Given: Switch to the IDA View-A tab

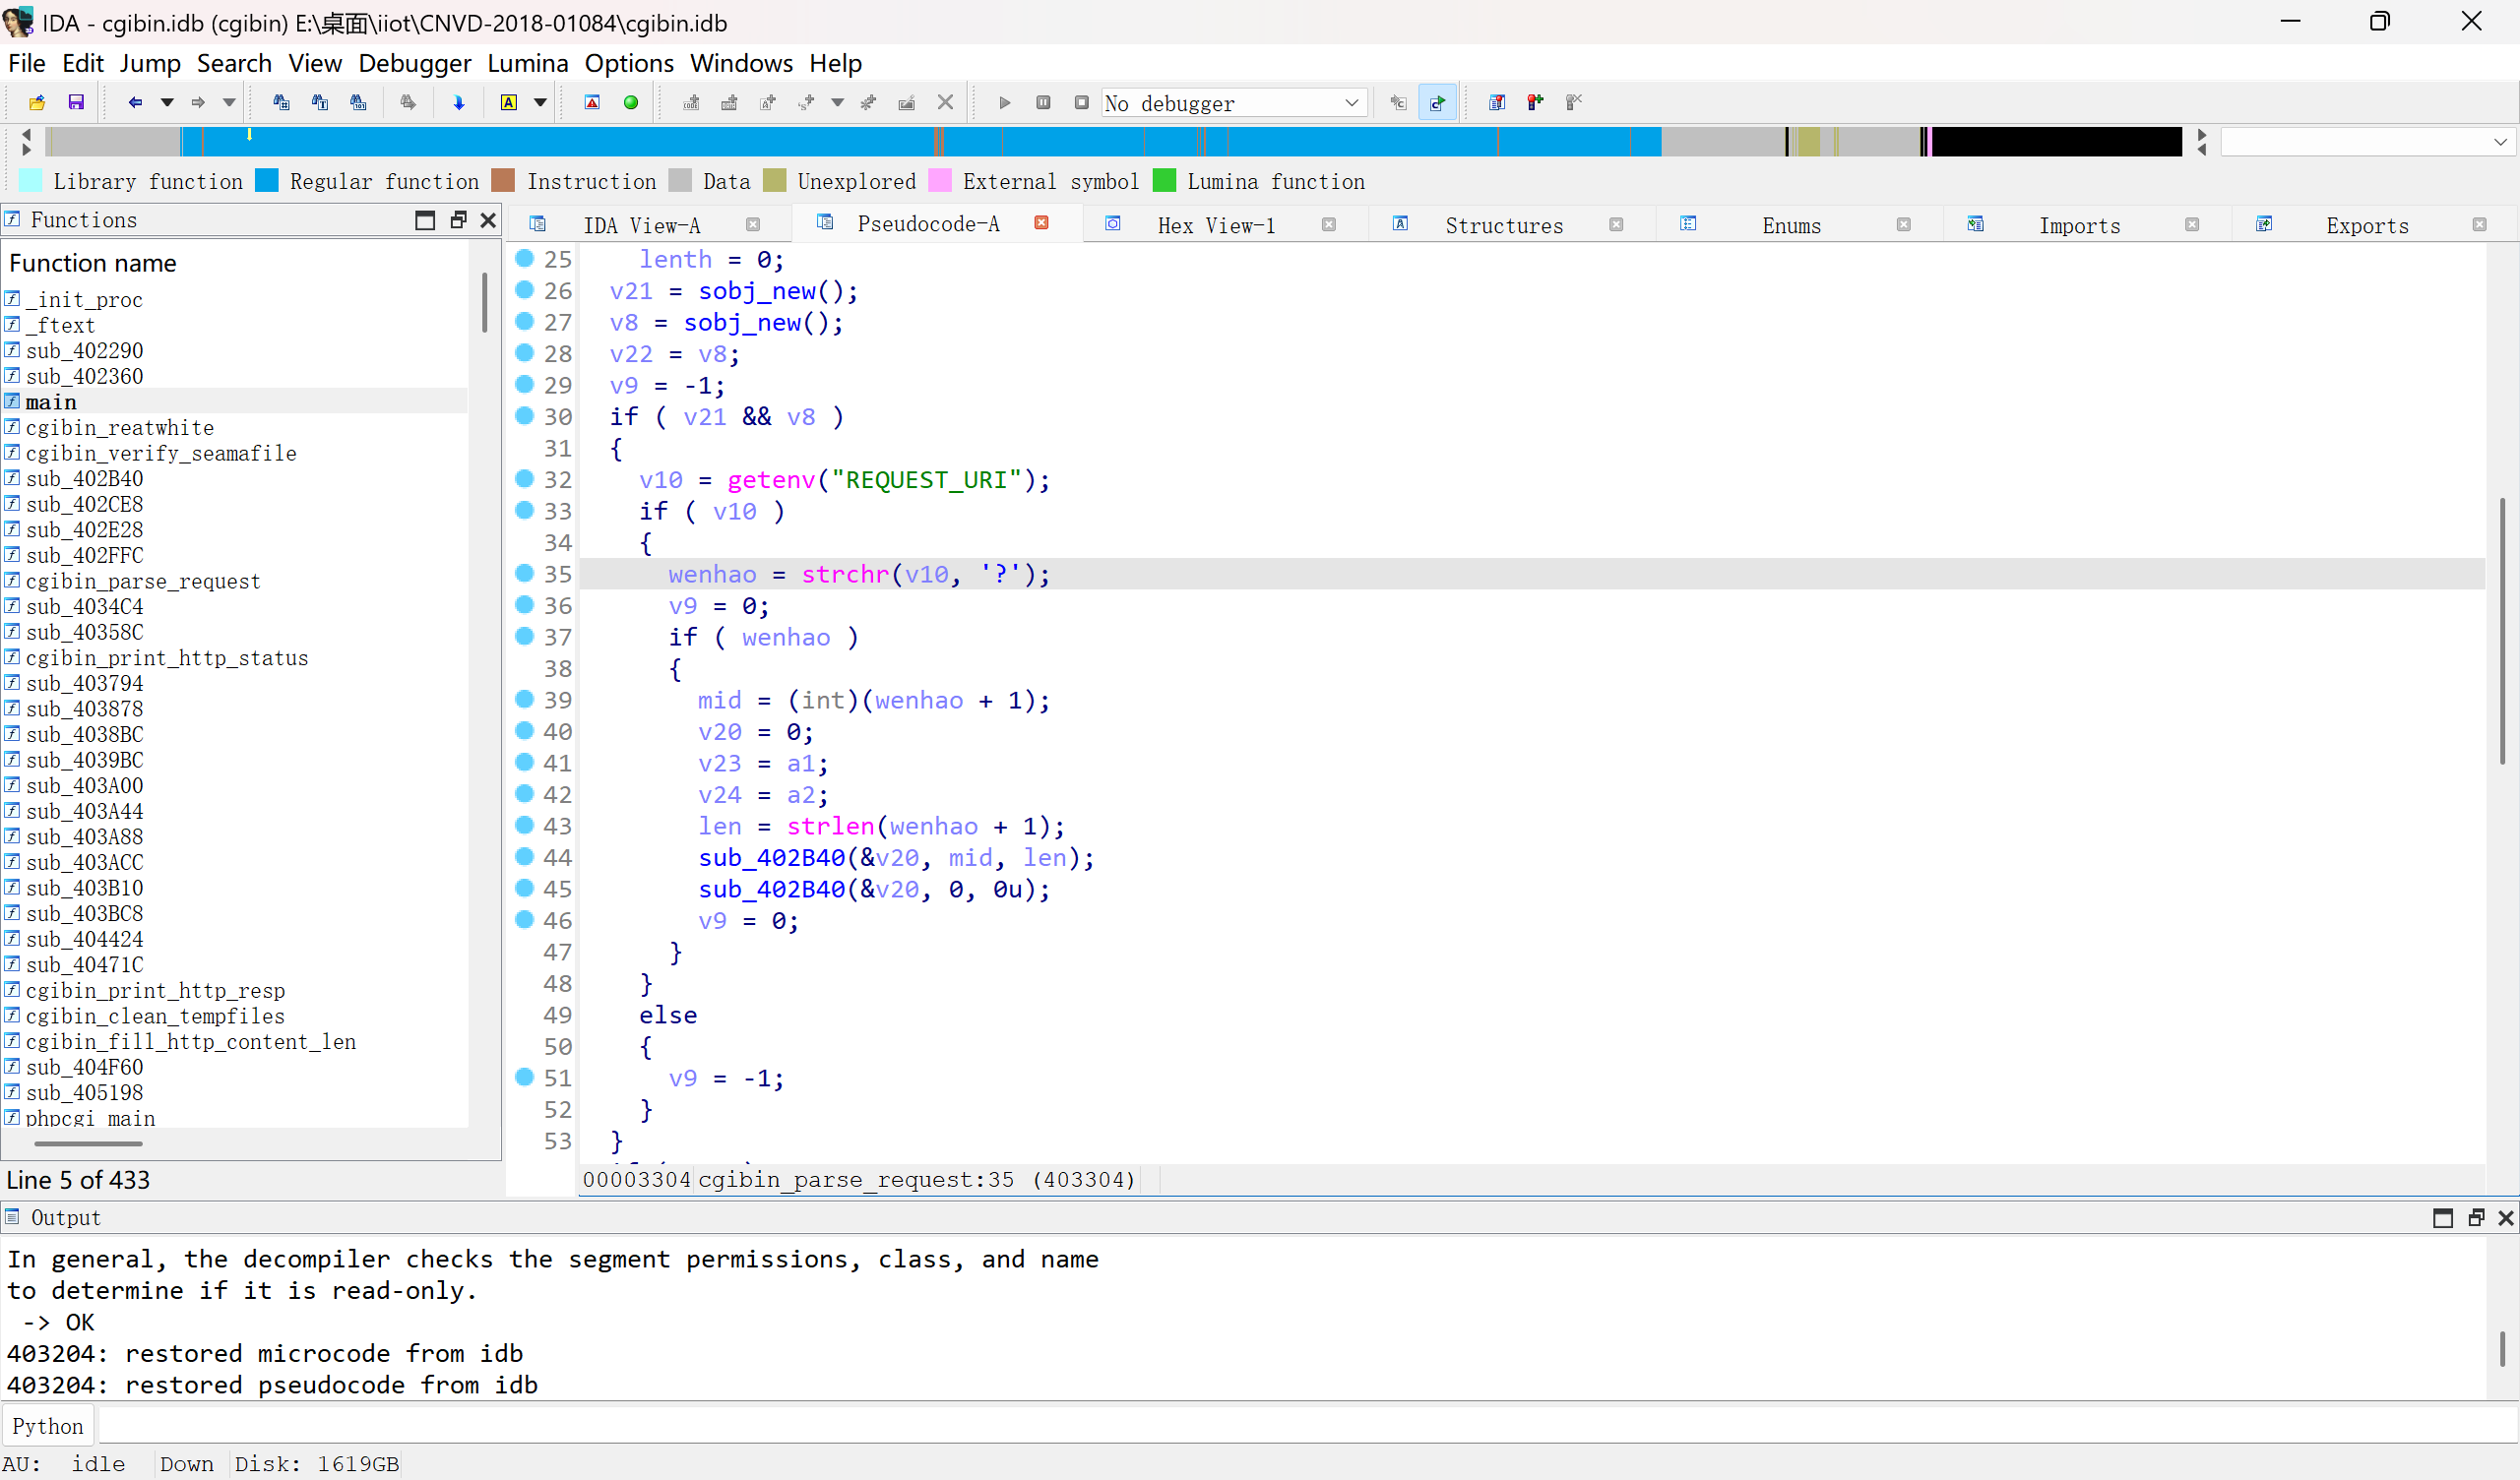Looking at the screenshot, I should pos(642,225).
